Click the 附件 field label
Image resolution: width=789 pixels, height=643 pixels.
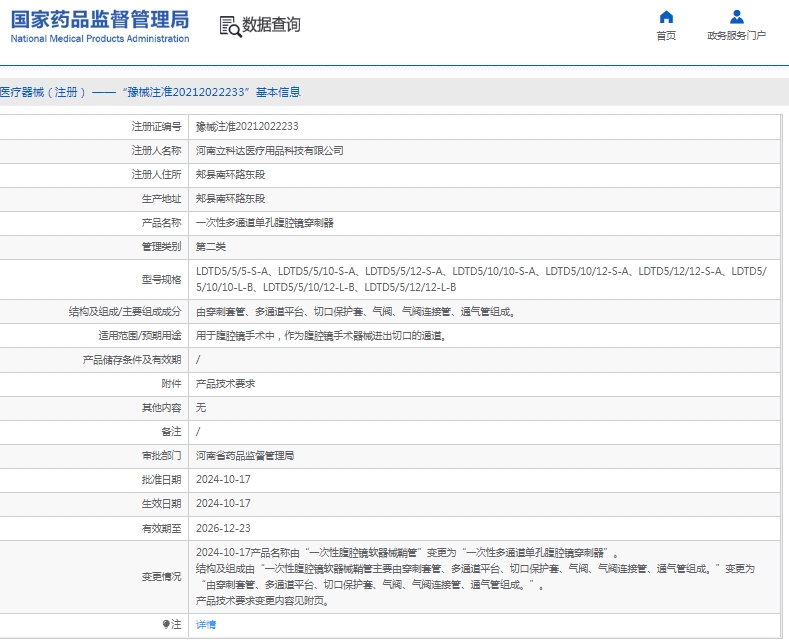click(171, 384)
